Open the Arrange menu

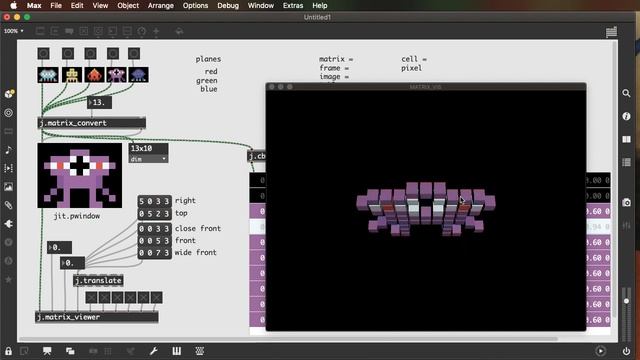coord(160,5)
